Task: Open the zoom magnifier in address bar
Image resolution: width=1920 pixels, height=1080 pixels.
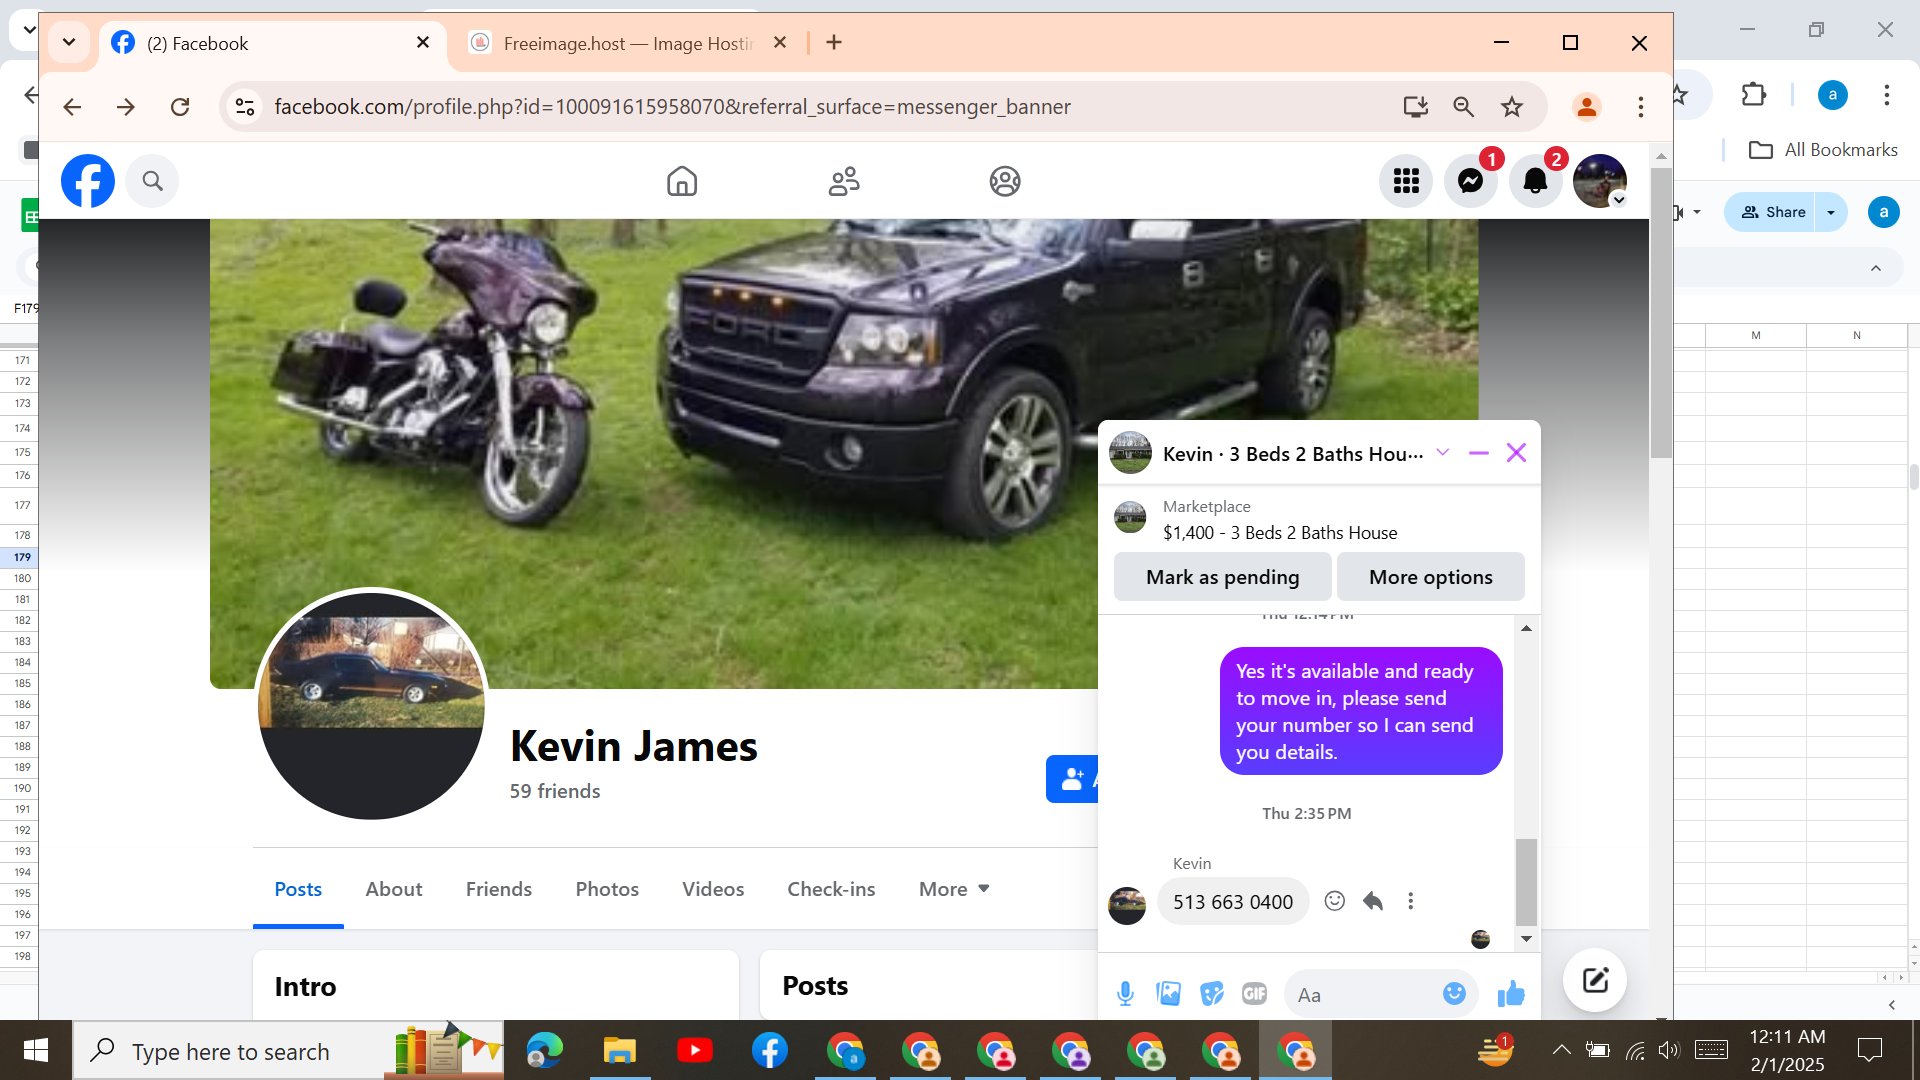Action: pos(1463,107)
